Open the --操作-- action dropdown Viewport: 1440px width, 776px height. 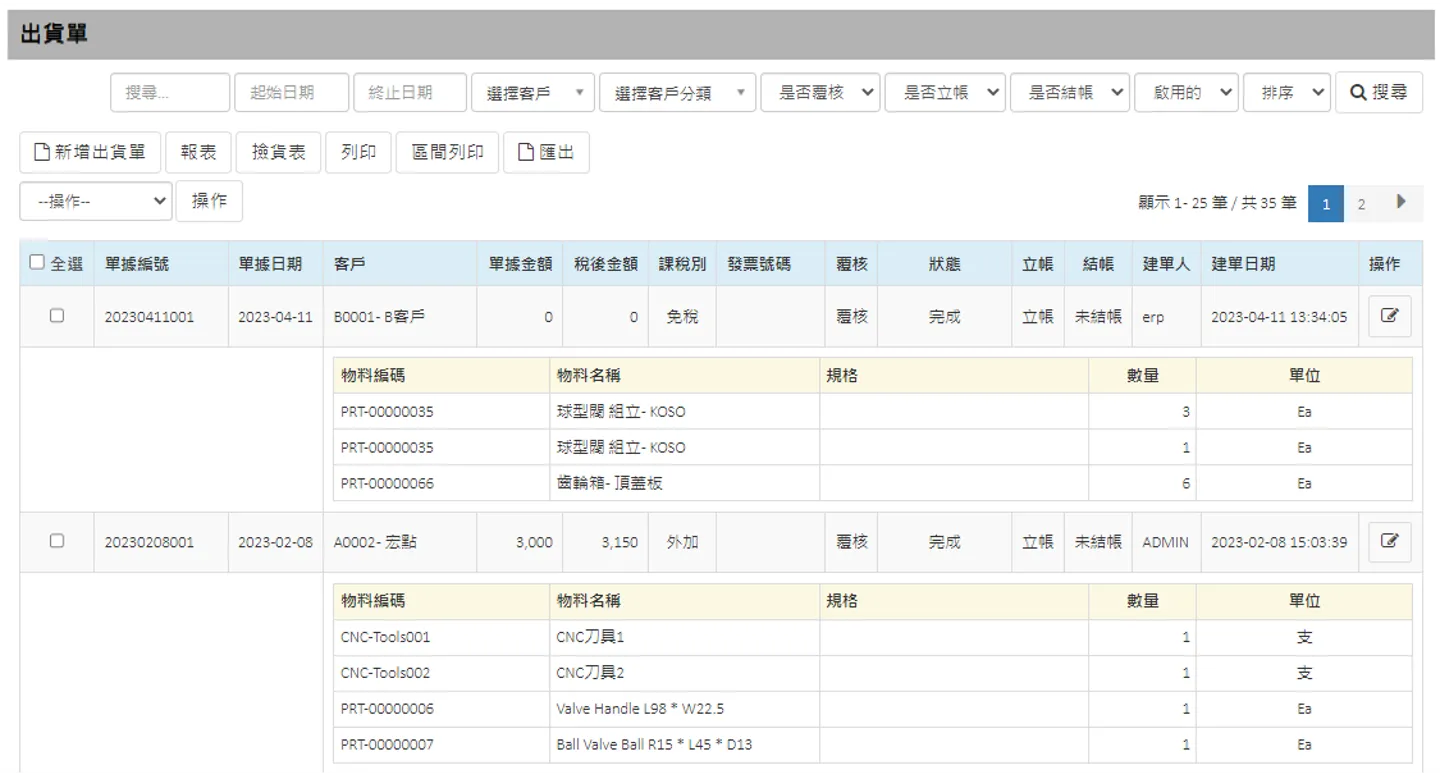pyautogui.click(x=96, y=201)
